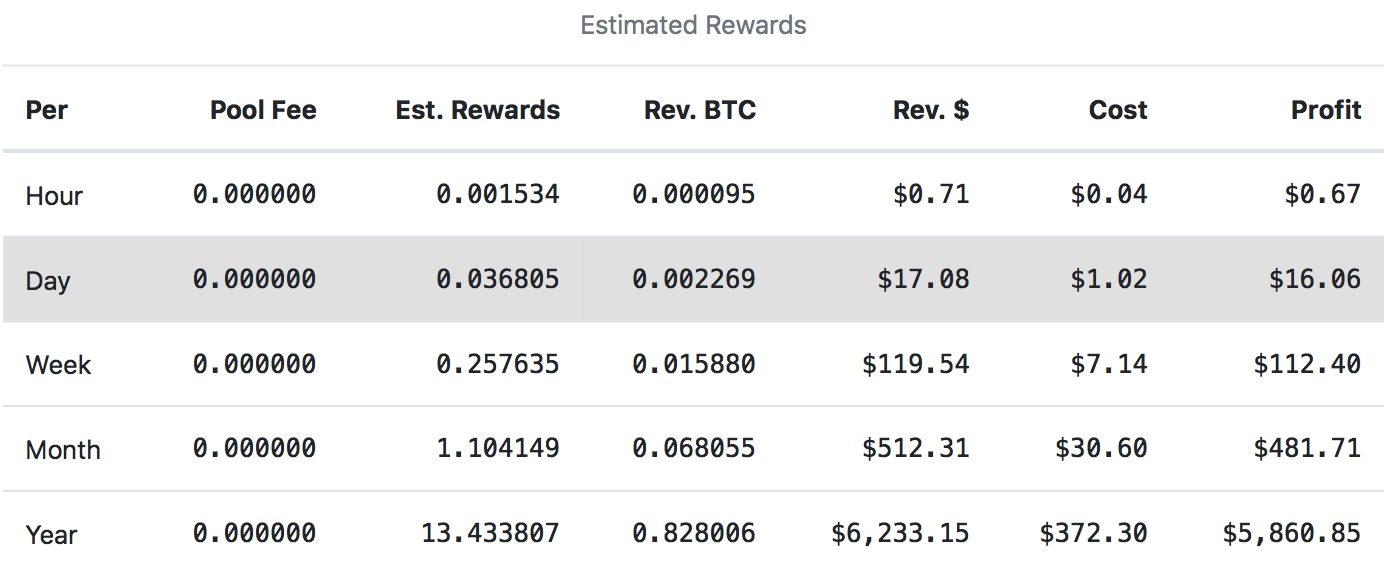The height and width of the screenshot is (569, 1394).
Task: Click the monthly Rev. BTC 0.068055 value
Action: coord(693,449)
